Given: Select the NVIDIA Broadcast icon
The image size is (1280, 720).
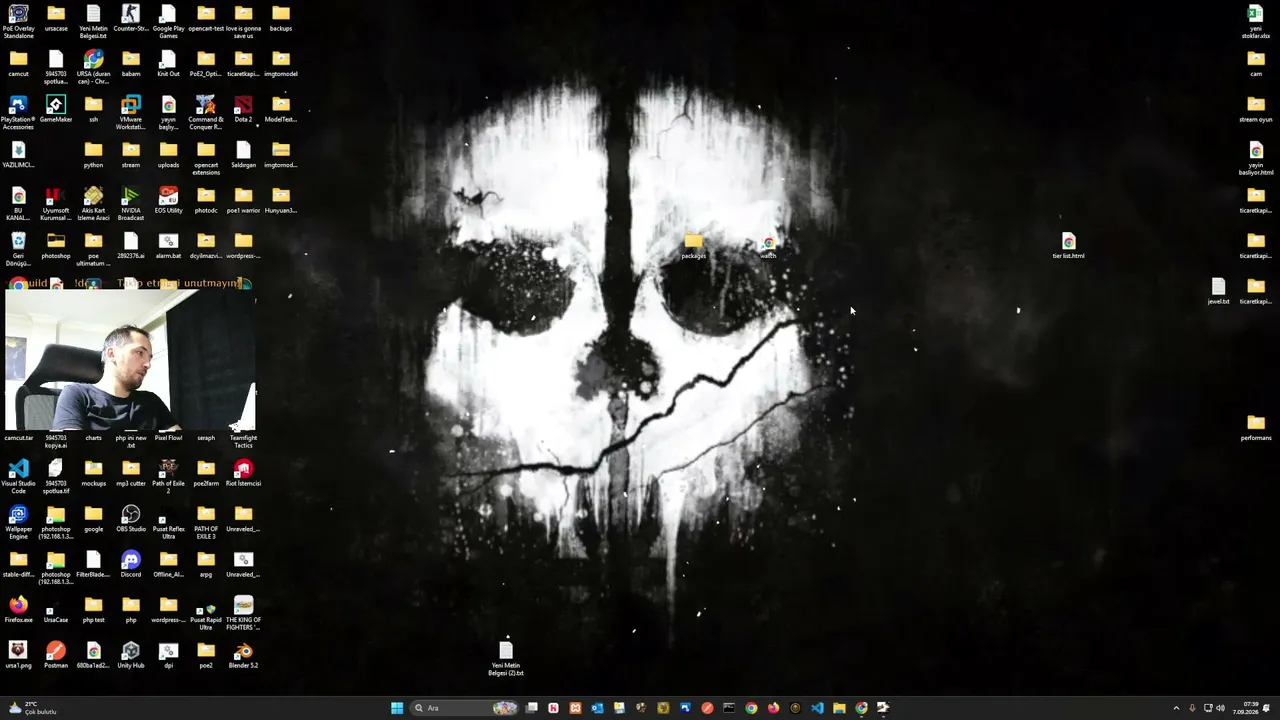Looking at the screenshot, I should point(131,204).
